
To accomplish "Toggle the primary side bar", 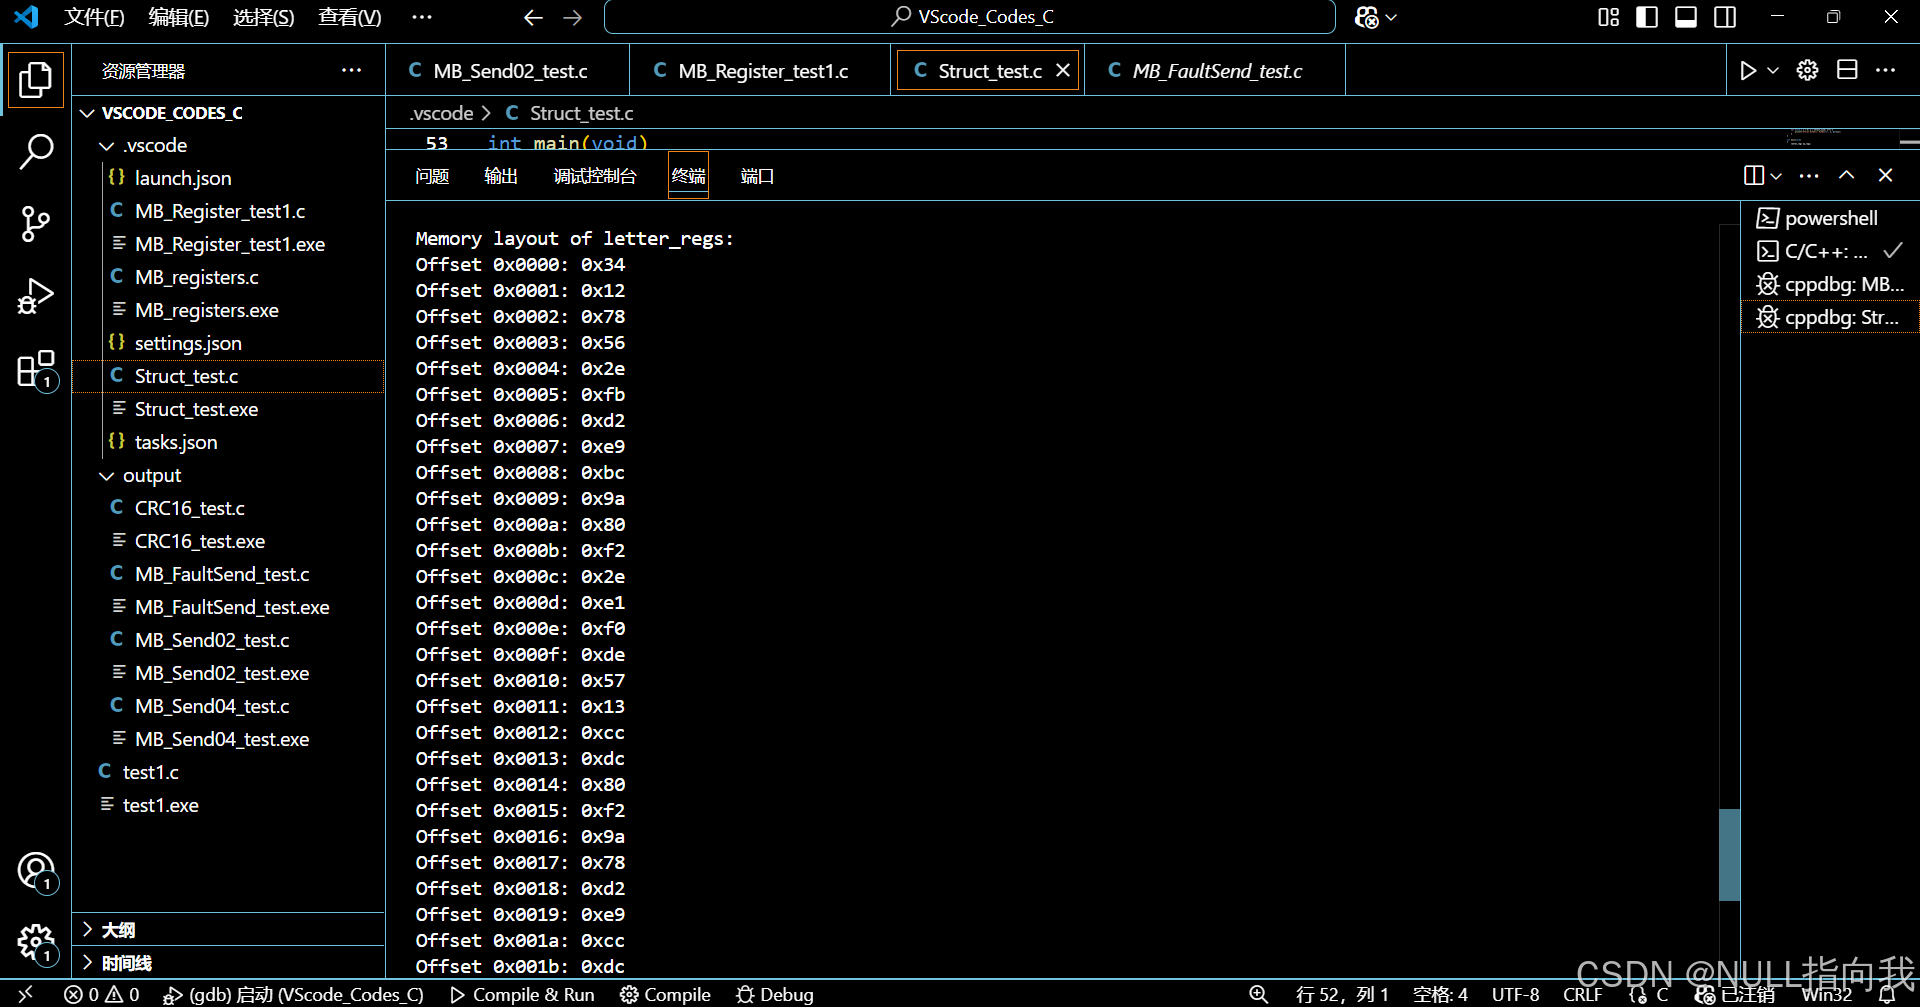I will [1647, 17].
